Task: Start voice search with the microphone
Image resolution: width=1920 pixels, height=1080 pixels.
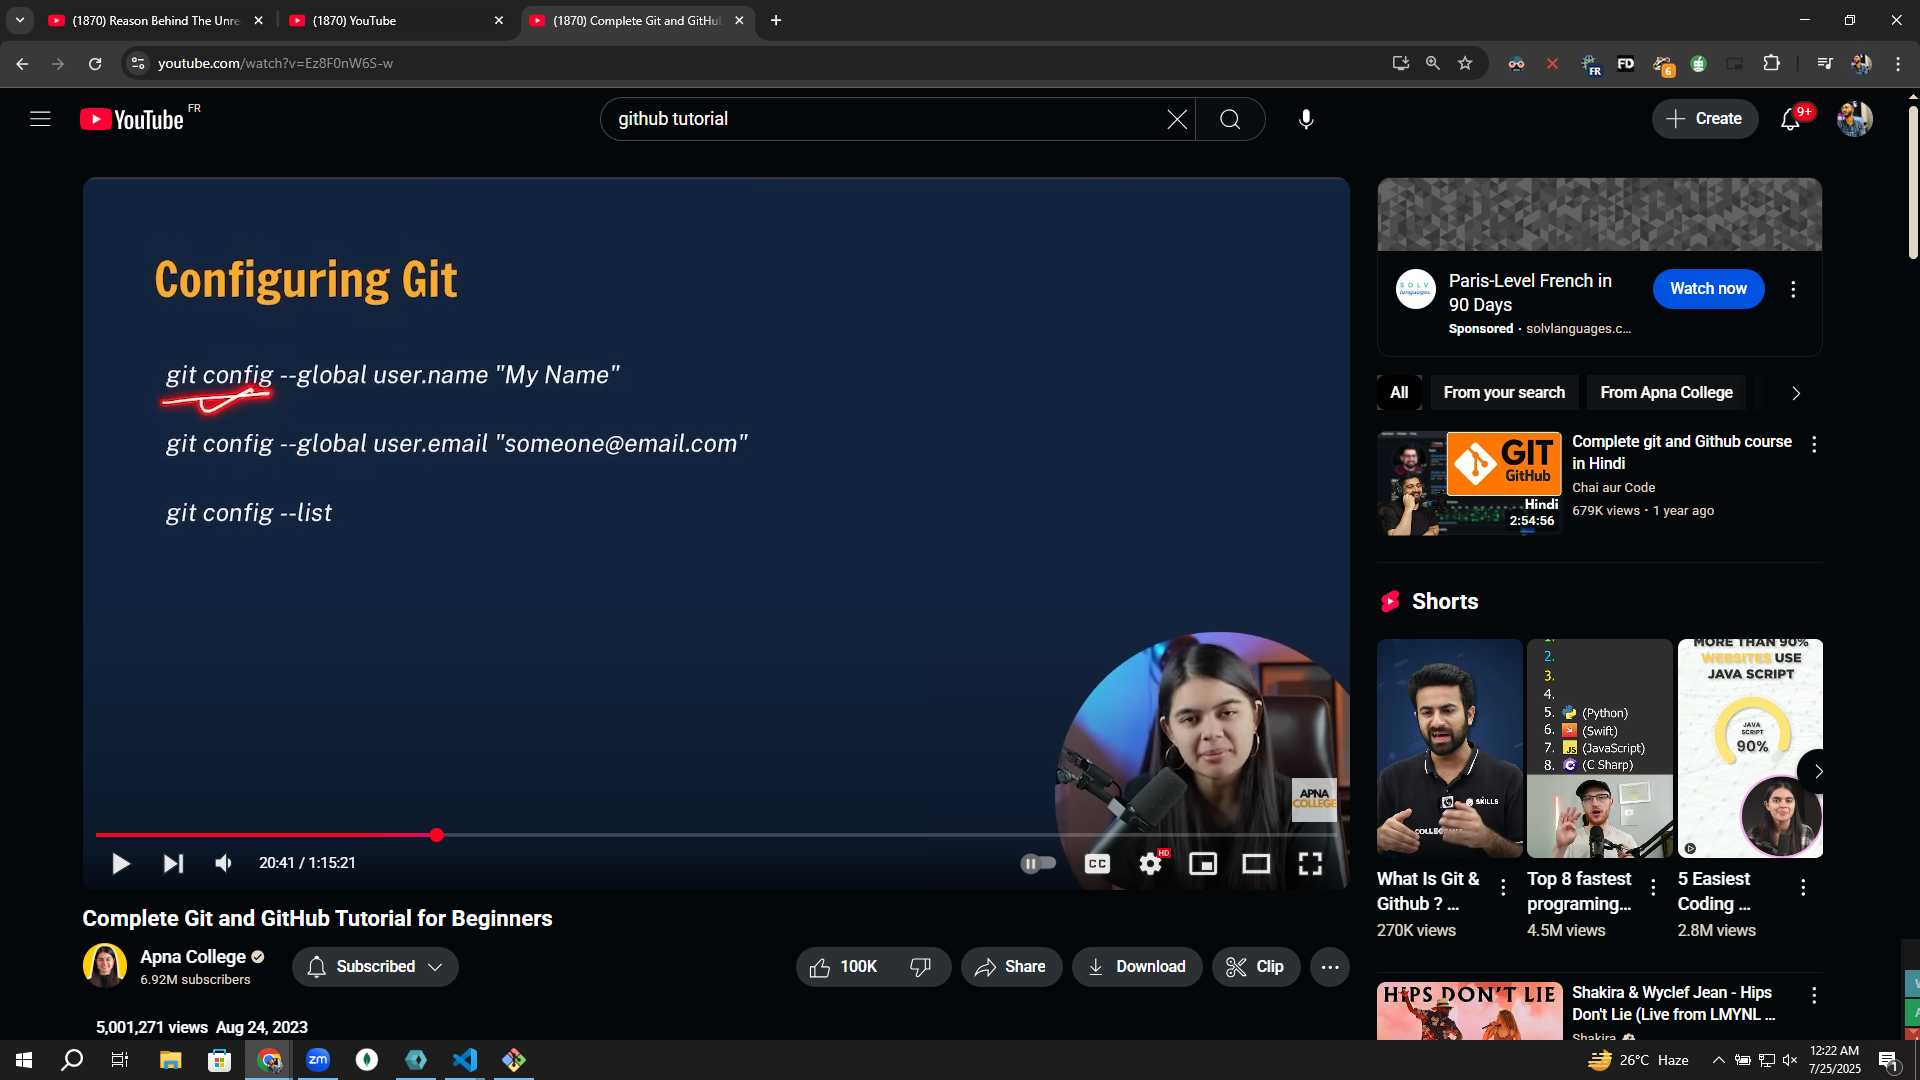Action: click(1306, 119)
